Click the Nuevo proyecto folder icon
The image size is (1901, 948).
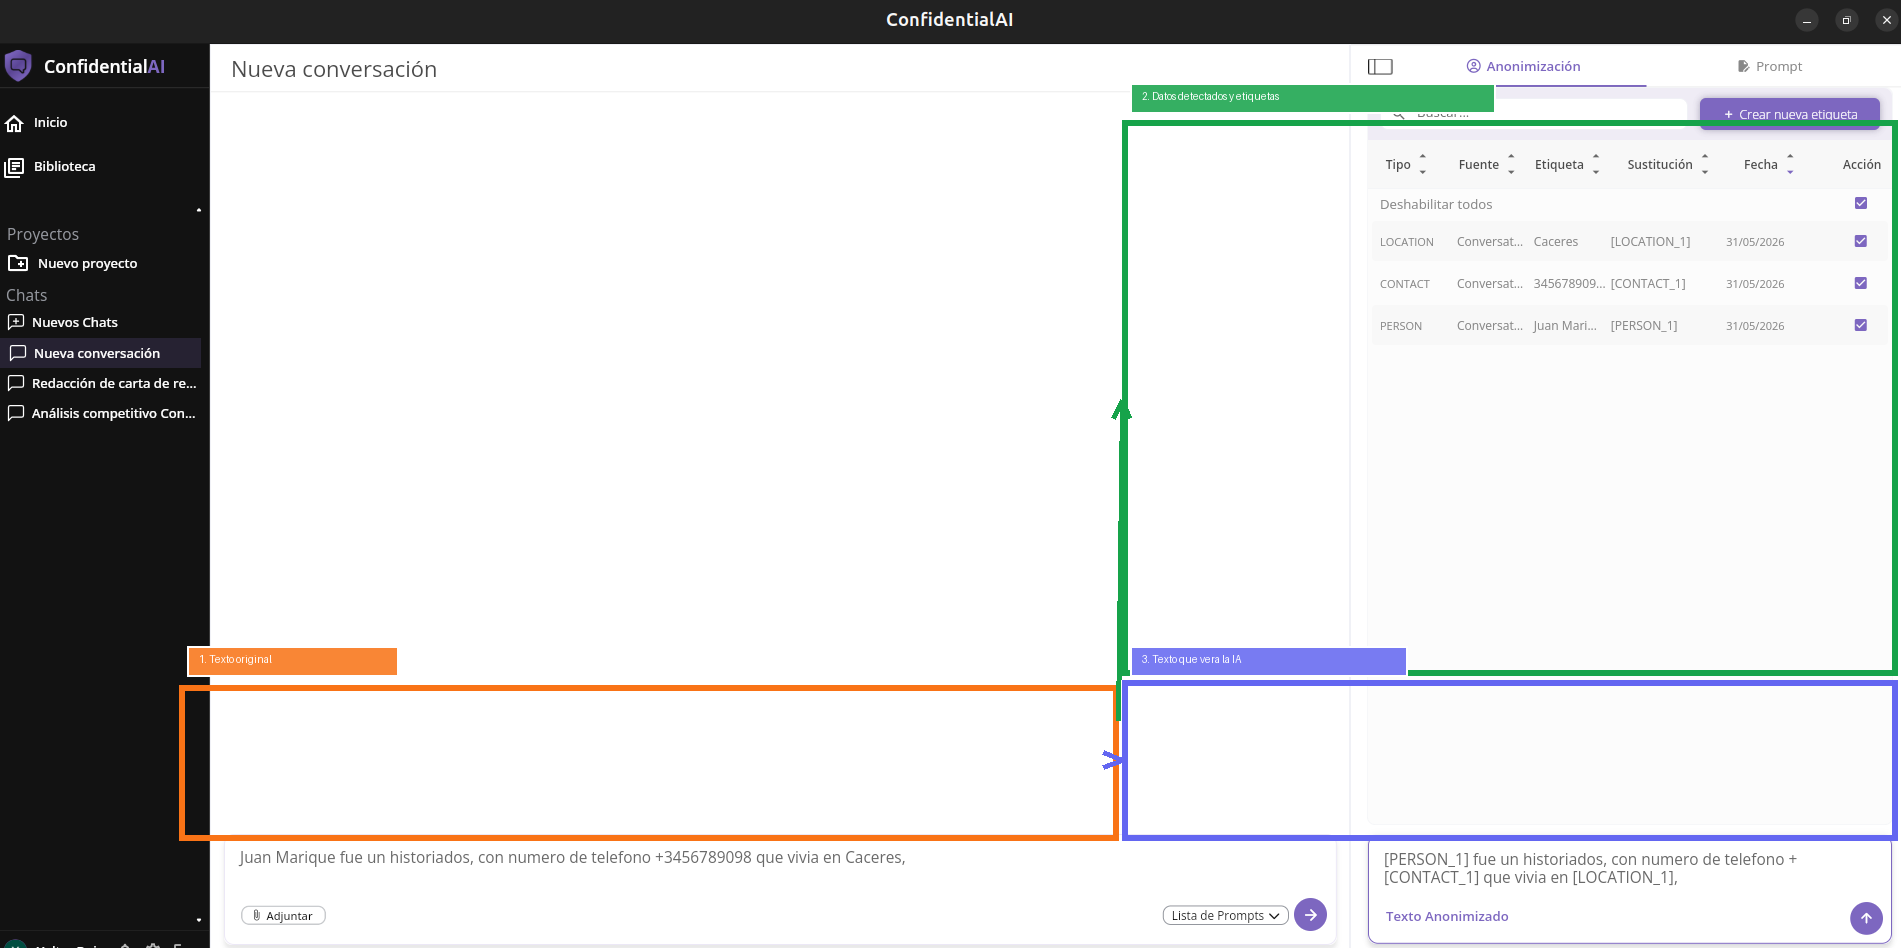(x=18, y=263)
